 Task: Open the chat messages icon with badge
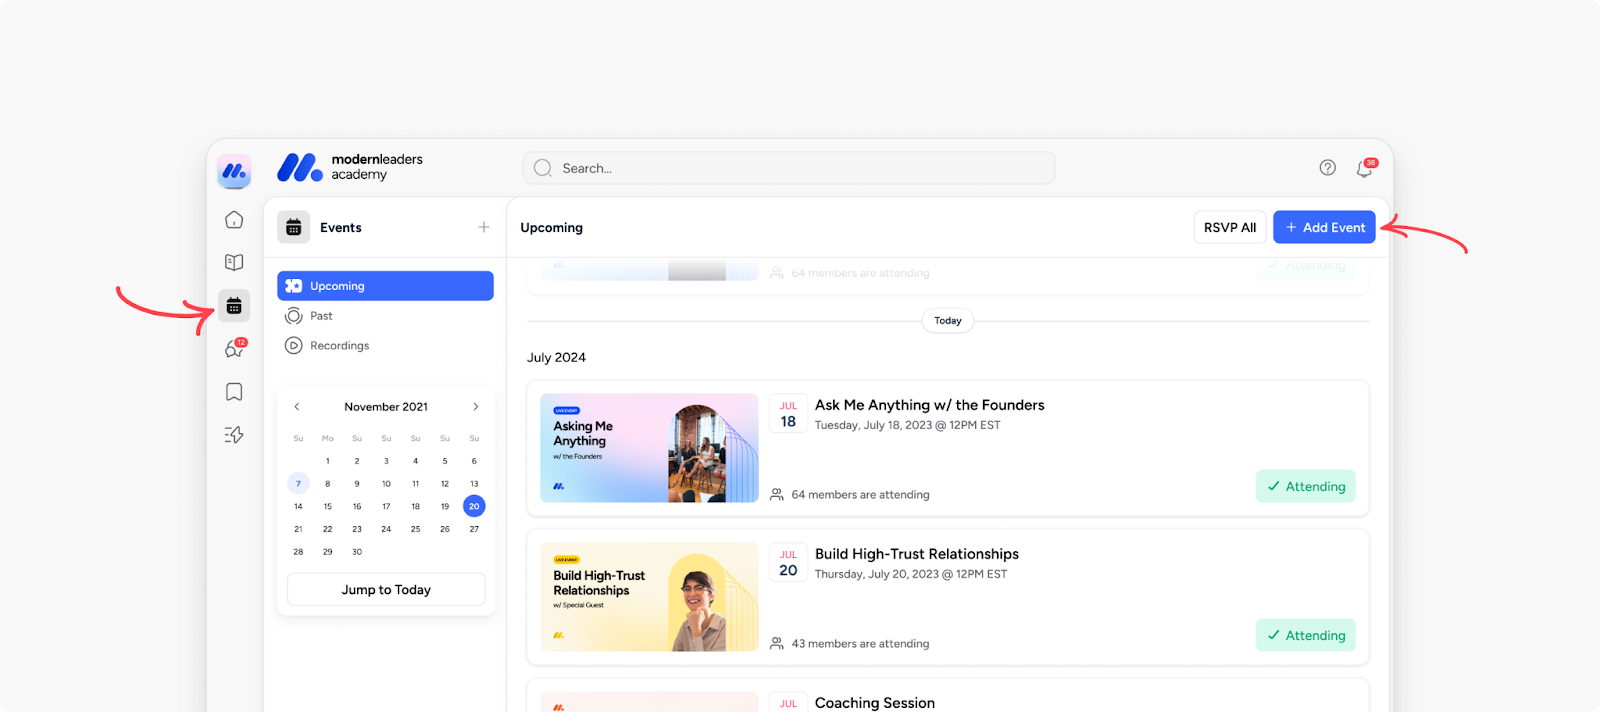[235, 348]
